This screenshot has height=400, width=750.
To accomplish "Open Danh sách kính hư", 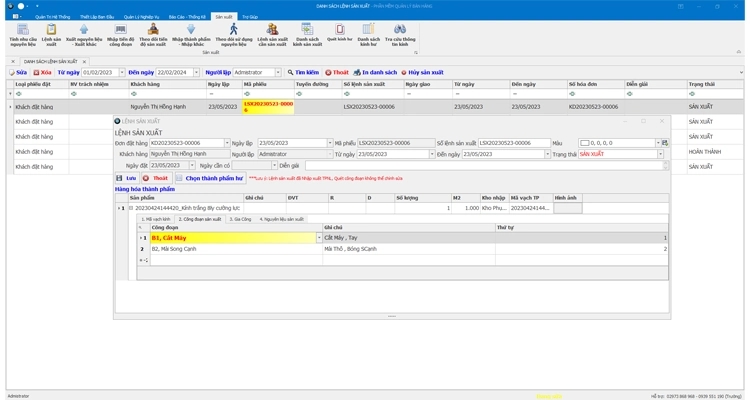I will [x=369, y=35].
